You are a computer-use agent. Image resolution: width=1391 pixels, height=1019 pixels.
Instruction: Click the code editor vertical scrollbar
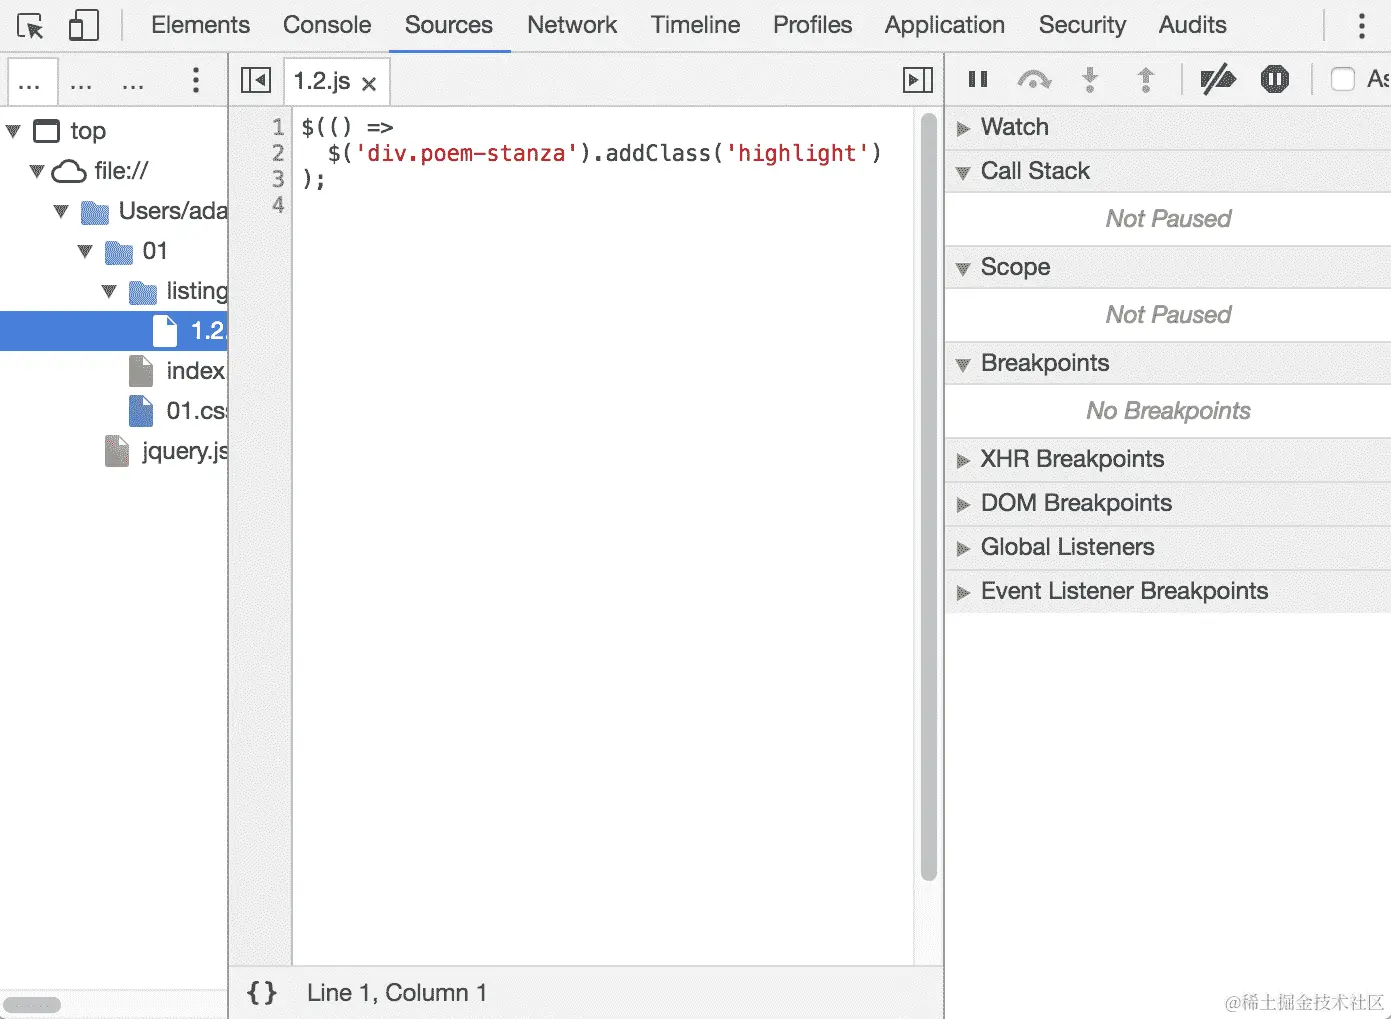[x=928, y=497]
